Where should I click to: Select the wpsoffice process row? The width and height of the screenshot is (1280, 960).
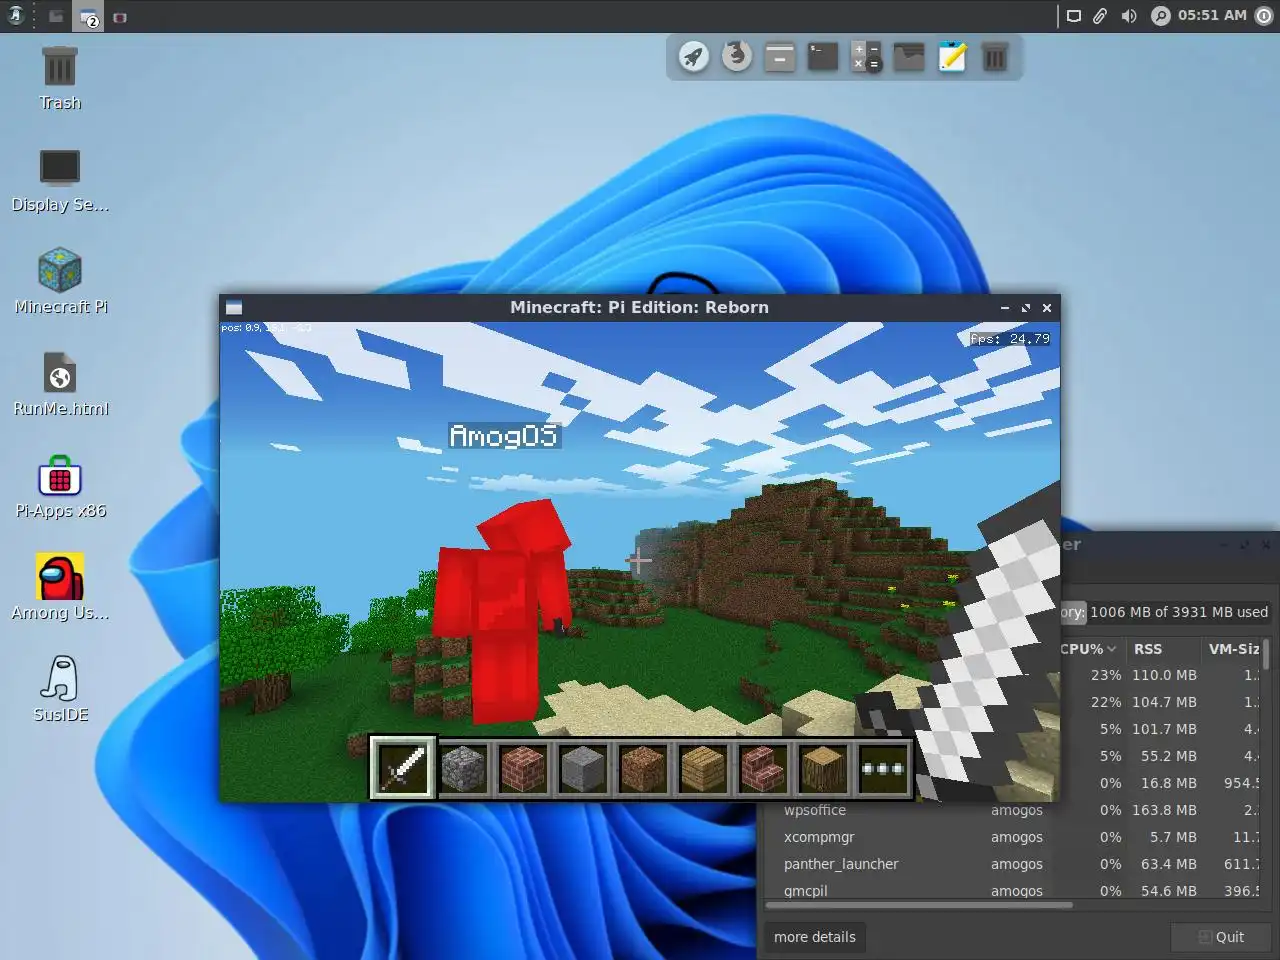(1012, 810)
